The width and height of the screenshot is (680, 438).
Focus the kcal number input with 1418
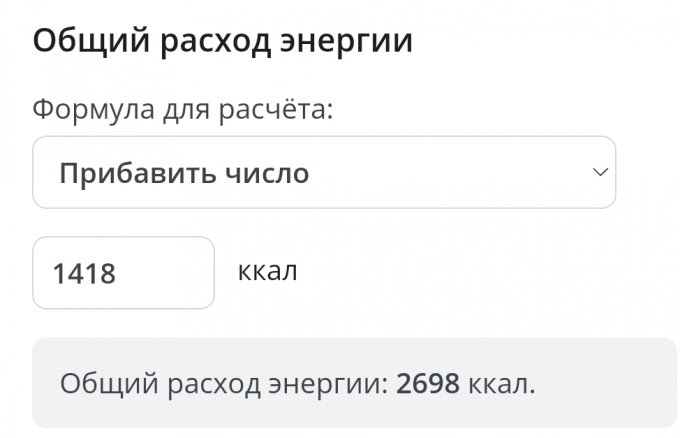(x=123, y=273)
